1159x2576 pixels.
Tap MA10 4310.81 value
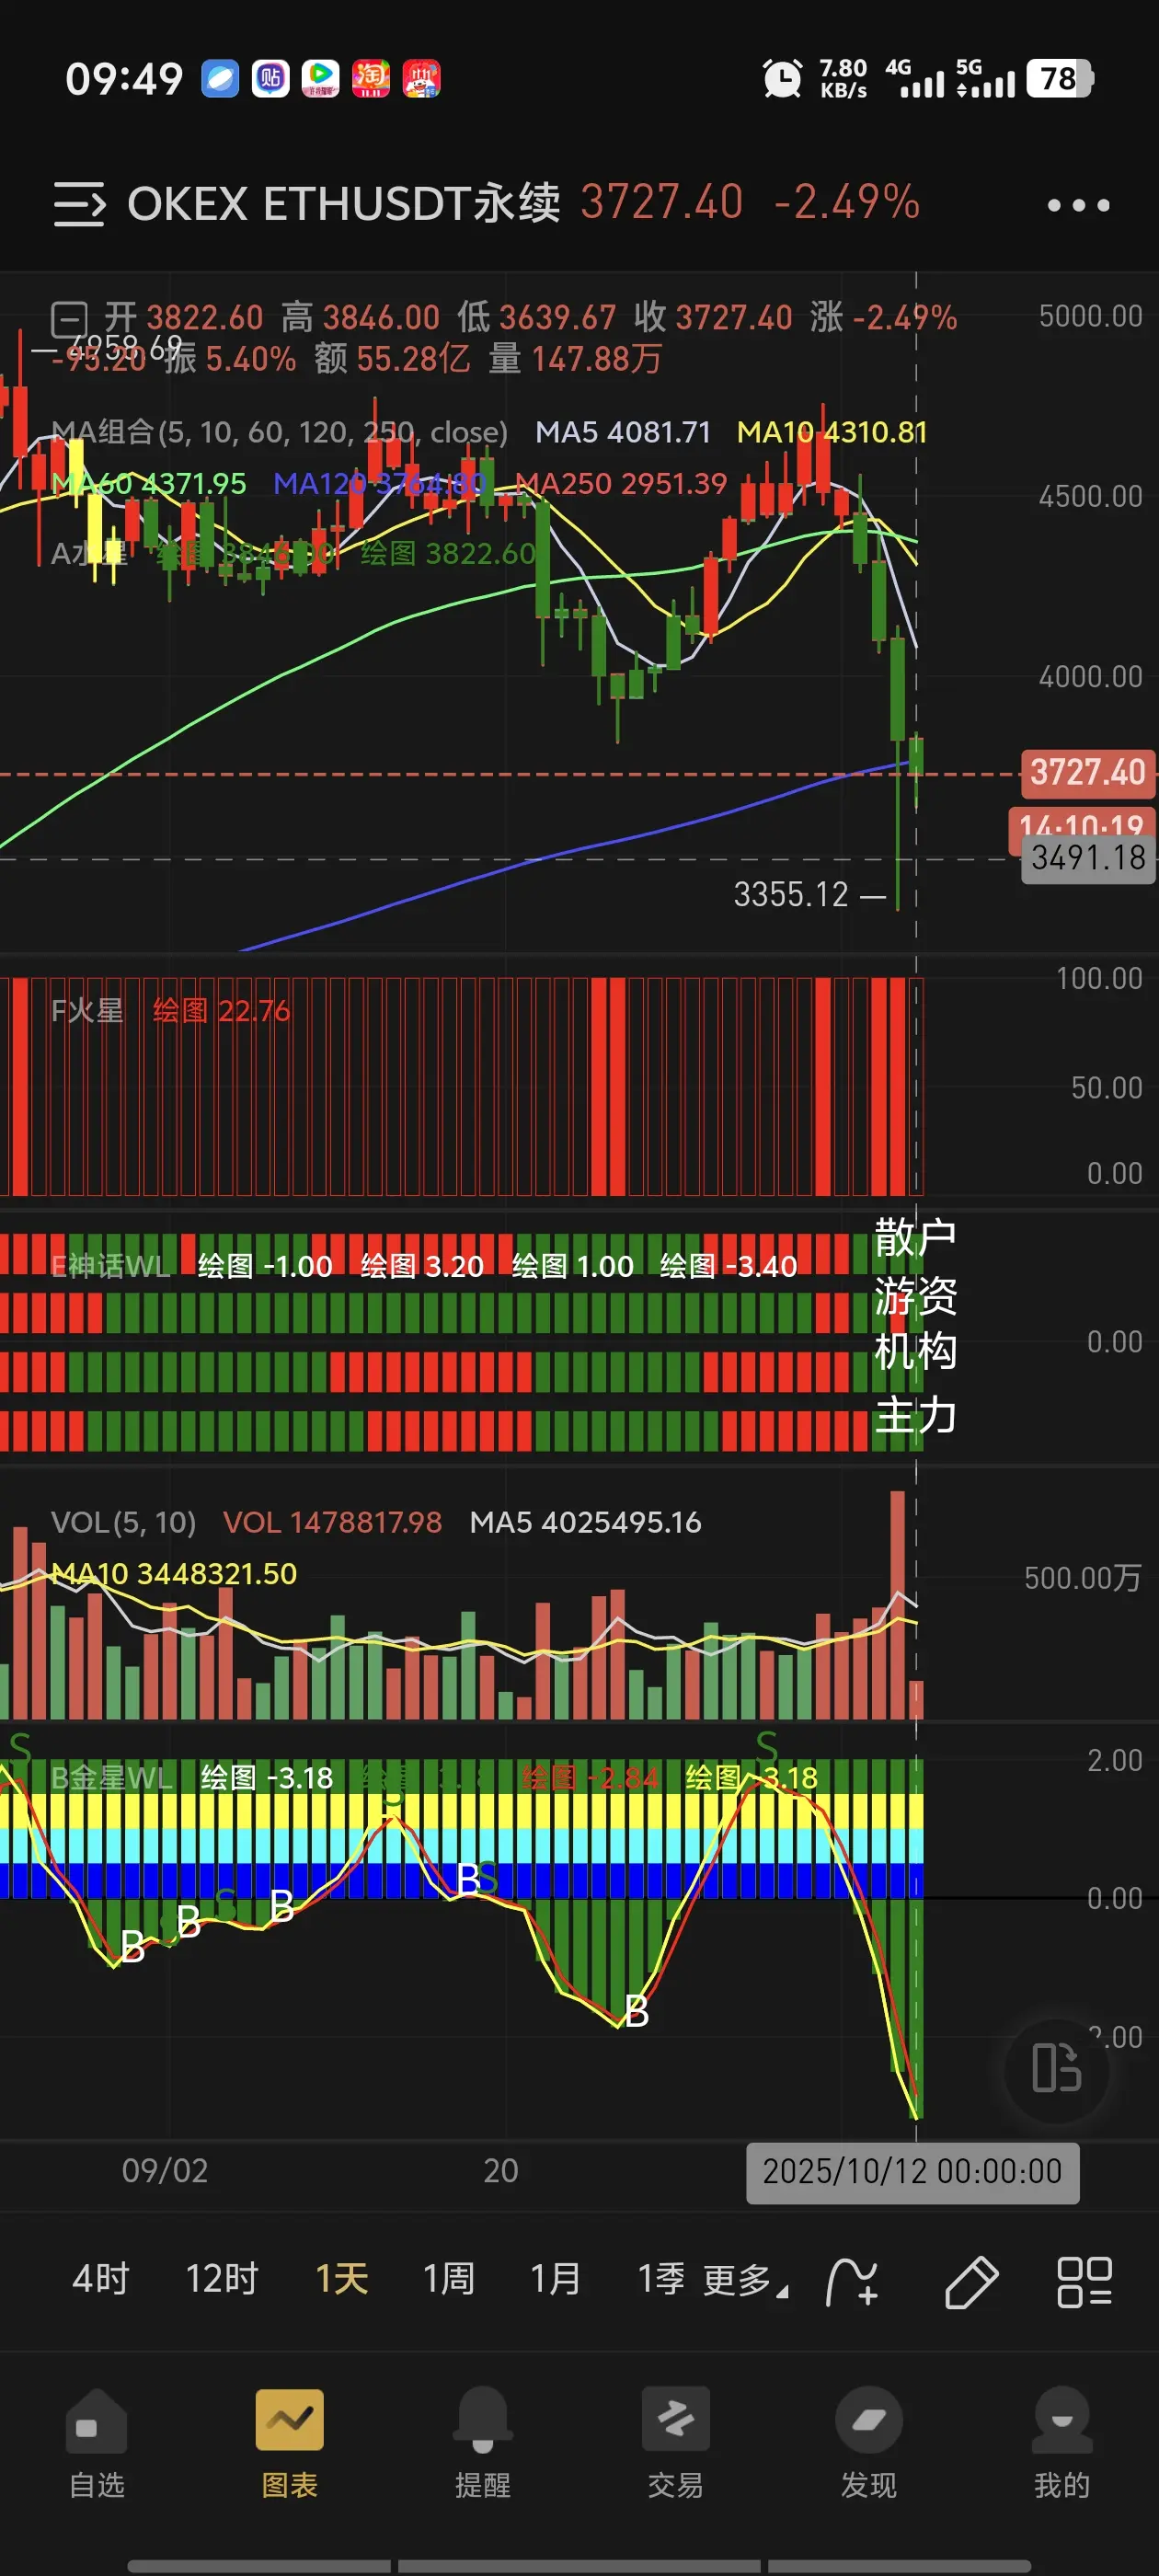(832, 432)
